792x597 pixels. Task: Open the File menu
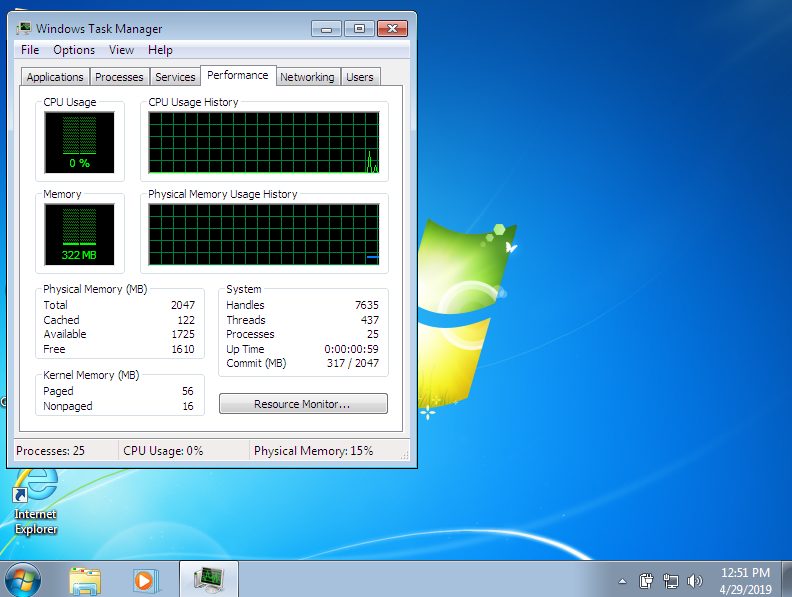(30, 50)
